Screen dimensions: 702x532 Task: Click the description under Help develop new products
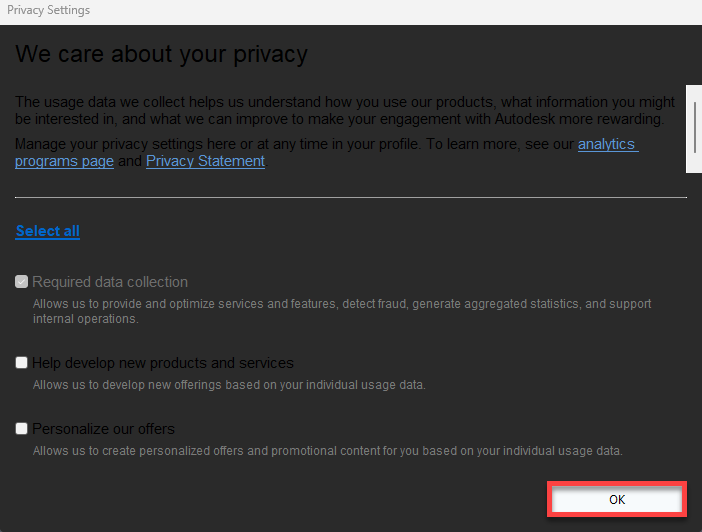pyautogui.click(x=229, y=385)
